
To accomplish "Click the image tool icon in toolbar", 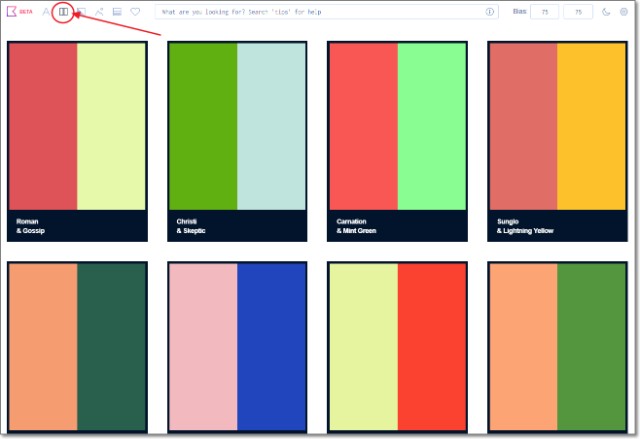I will (81, 12).
